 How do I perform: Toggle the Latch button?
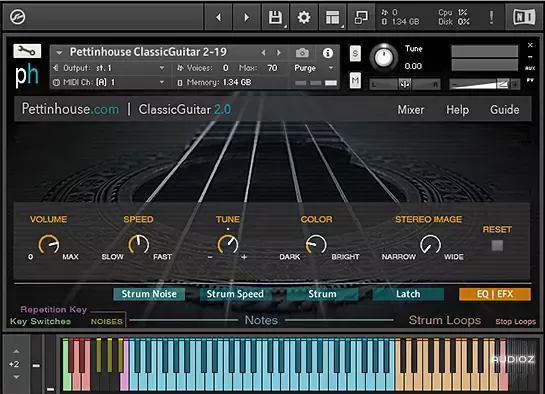408,294
